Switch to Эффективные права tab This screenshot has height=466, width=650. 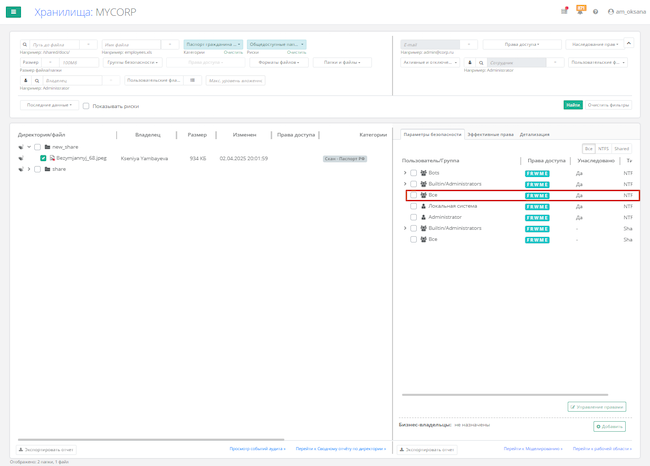(490, 135)
